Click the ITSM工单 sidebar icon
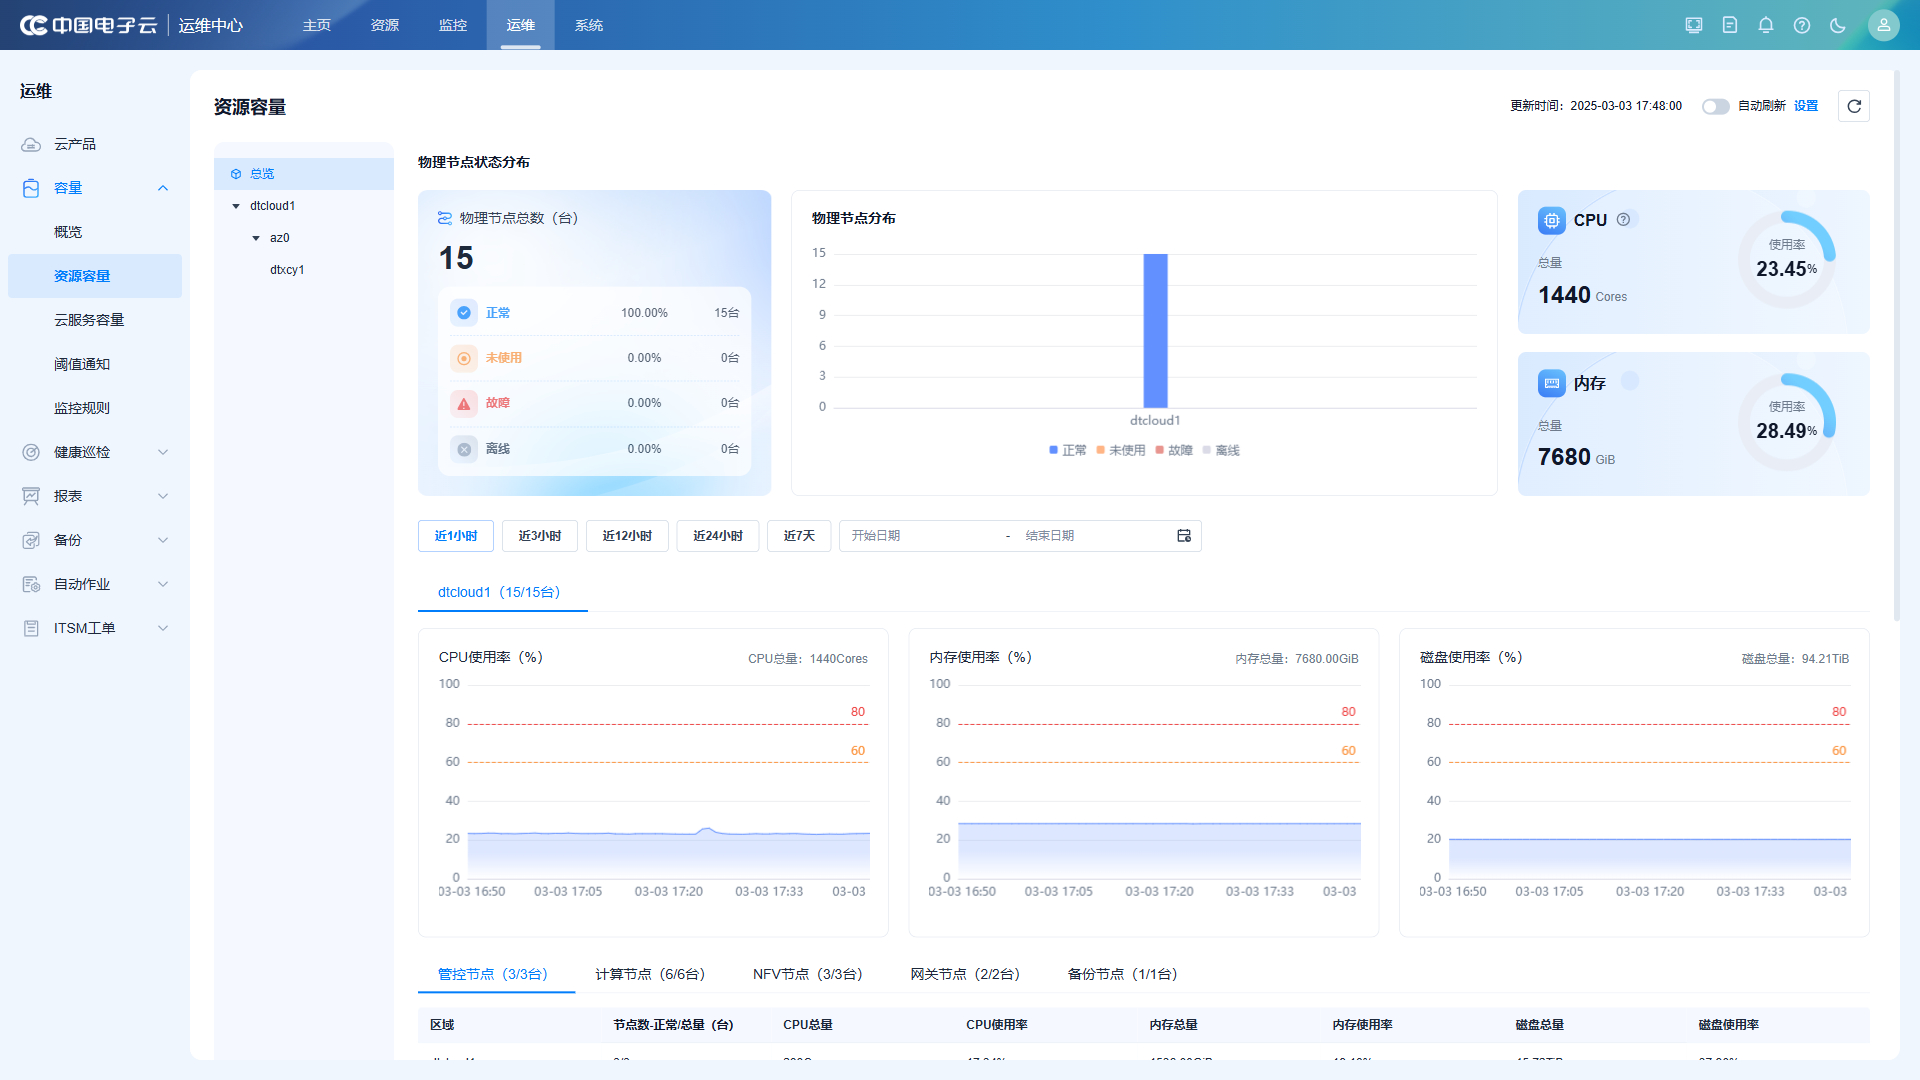 click(x=31, y=628)
